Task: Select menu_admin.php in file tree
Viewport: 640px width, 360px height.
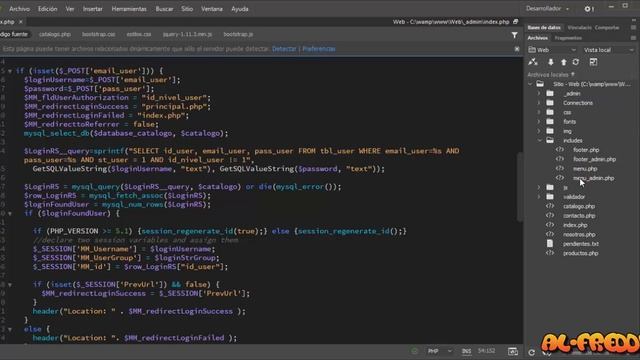Action: [593, 178]
